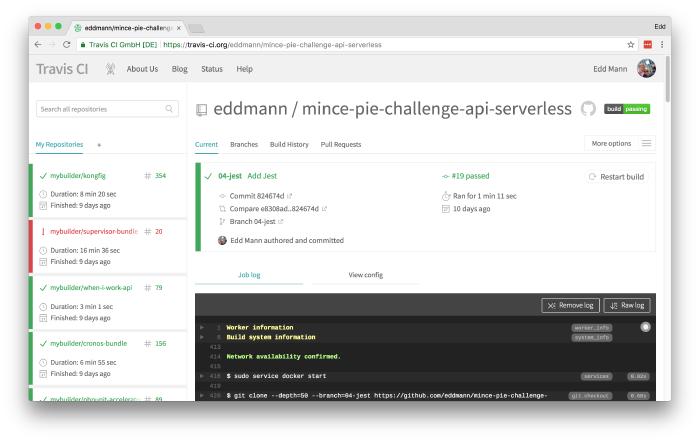Screen dimensions: 700x442
Task: Open the #19 passed build link
Action: (470, 176)
